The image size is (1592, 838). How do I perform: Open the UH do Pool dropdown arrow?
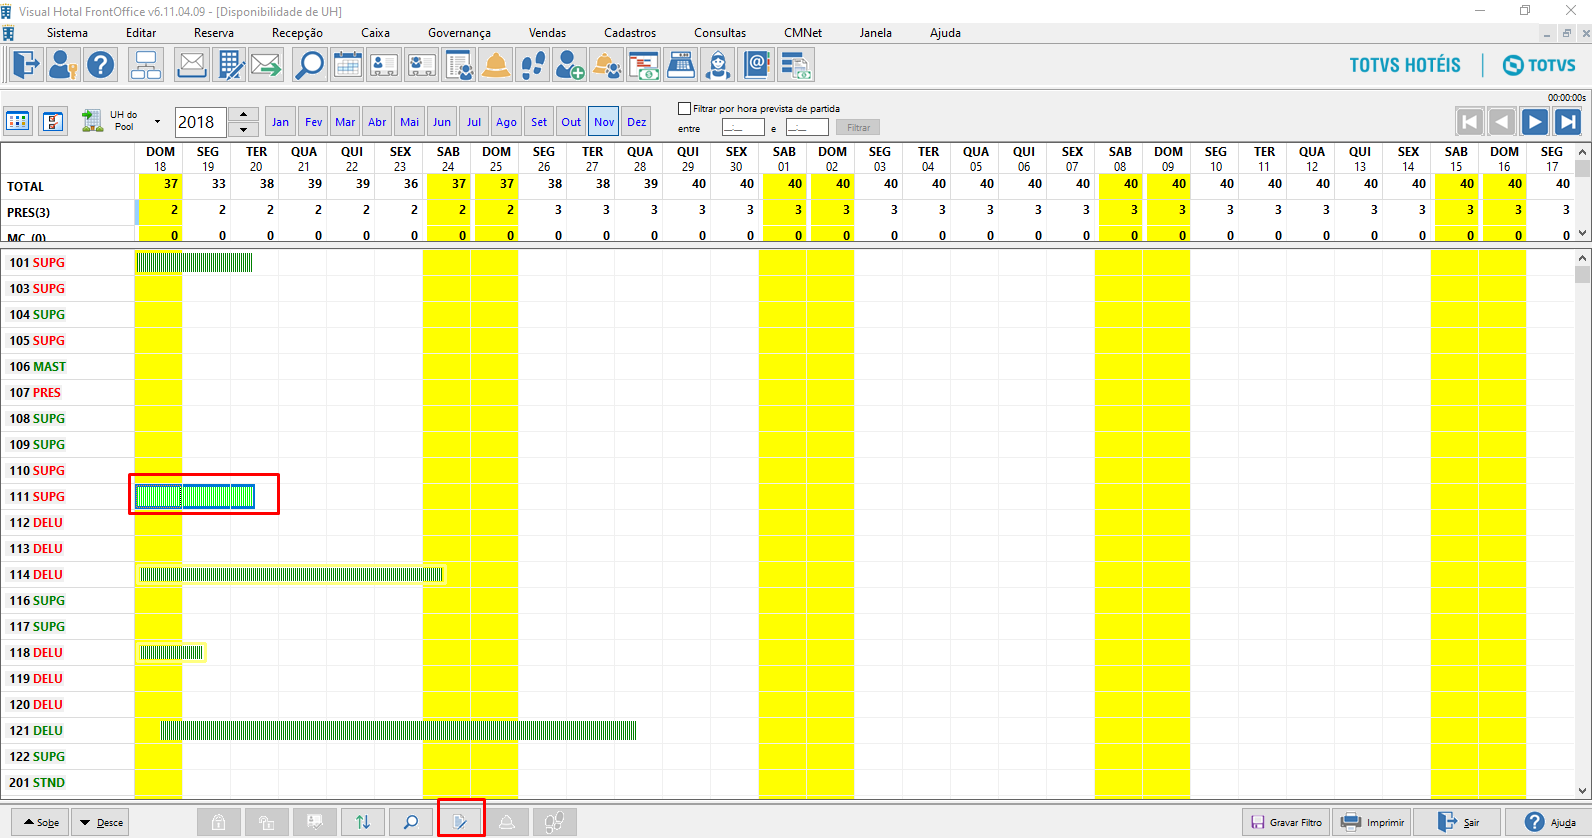(x=157, y=122)
